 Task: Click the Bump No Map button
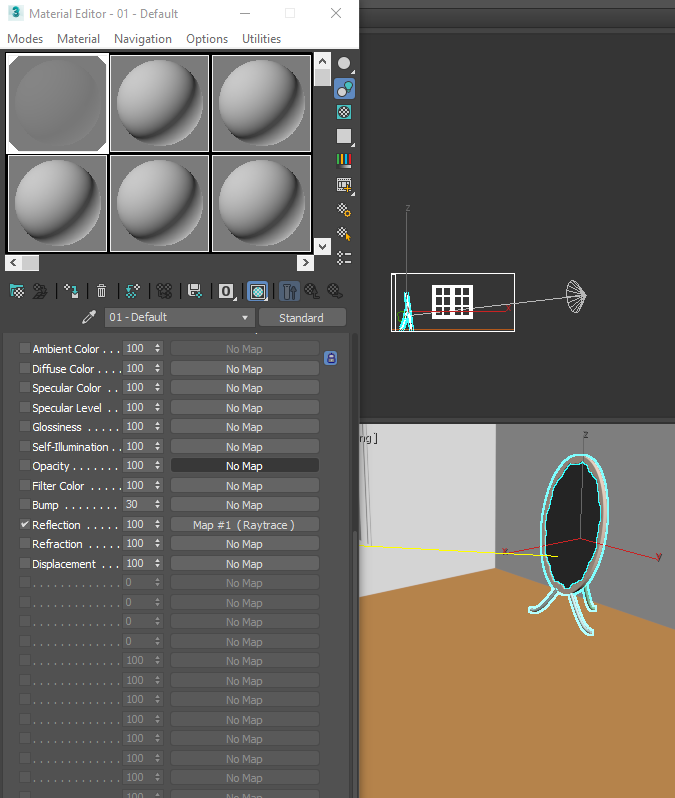244,505
